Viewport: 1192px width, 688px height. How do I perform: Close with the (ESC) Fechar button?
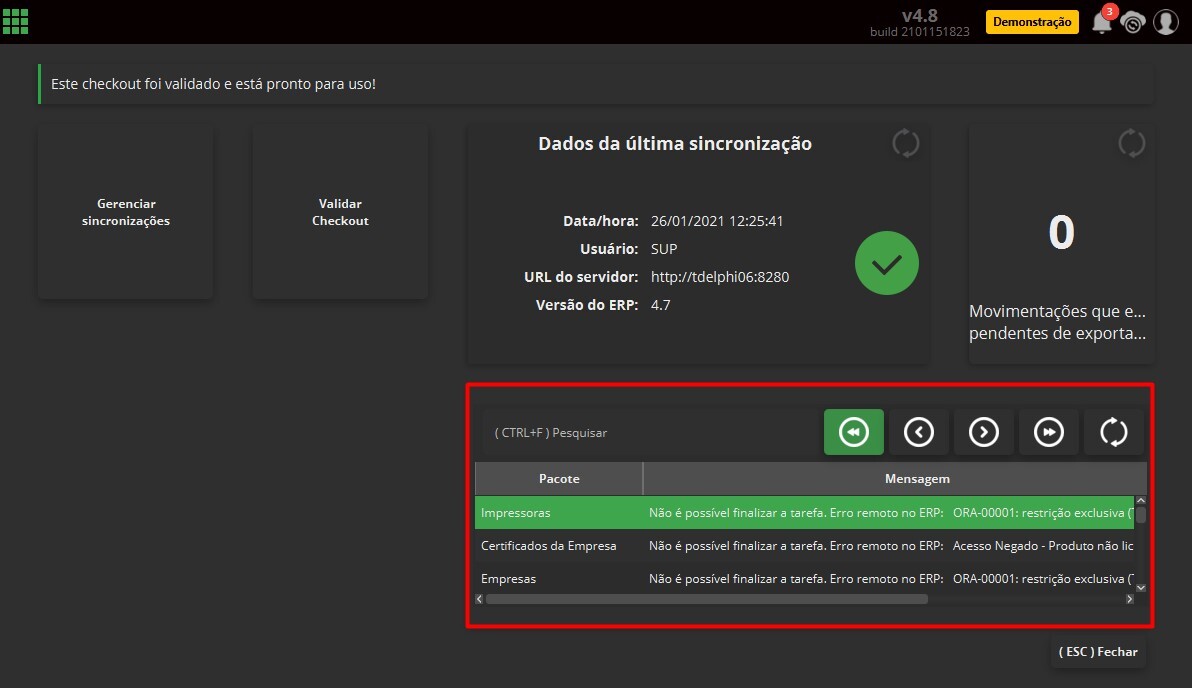pyautogui.click(x=1098, y=652)
